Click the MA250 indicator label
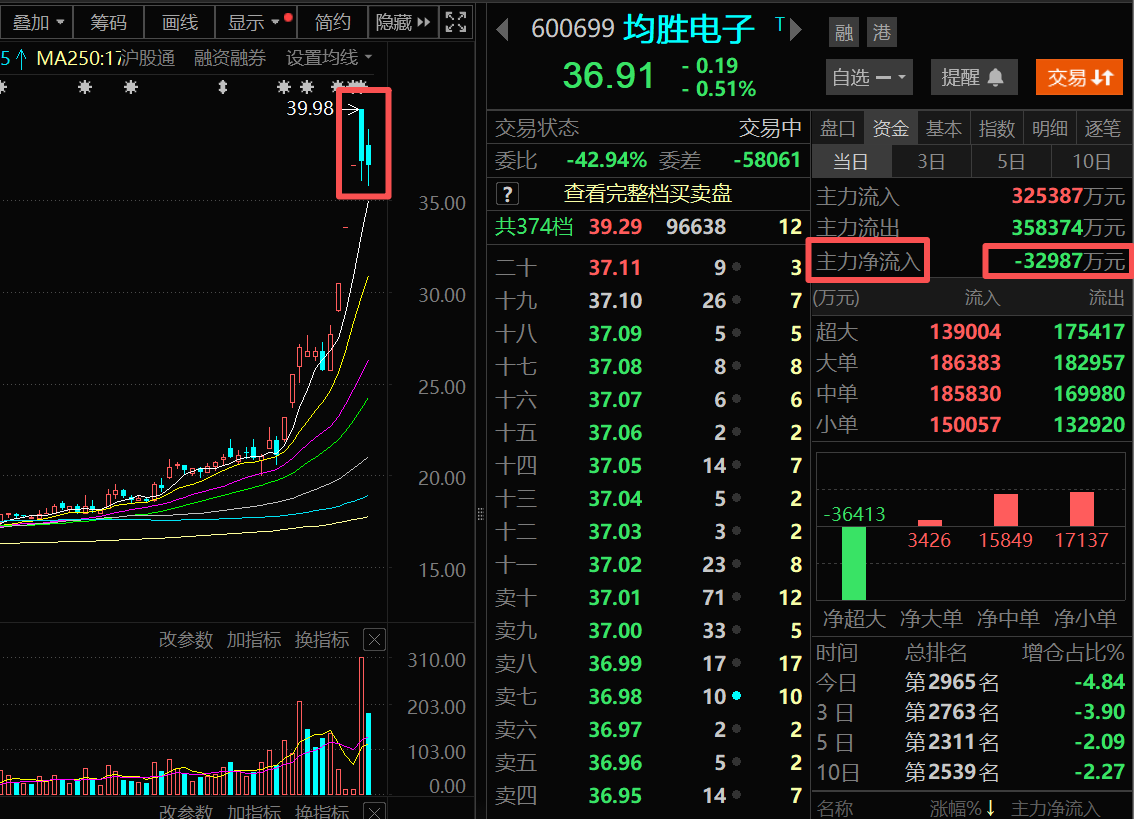Screen dimensions: 1134x819 point(77,58)
